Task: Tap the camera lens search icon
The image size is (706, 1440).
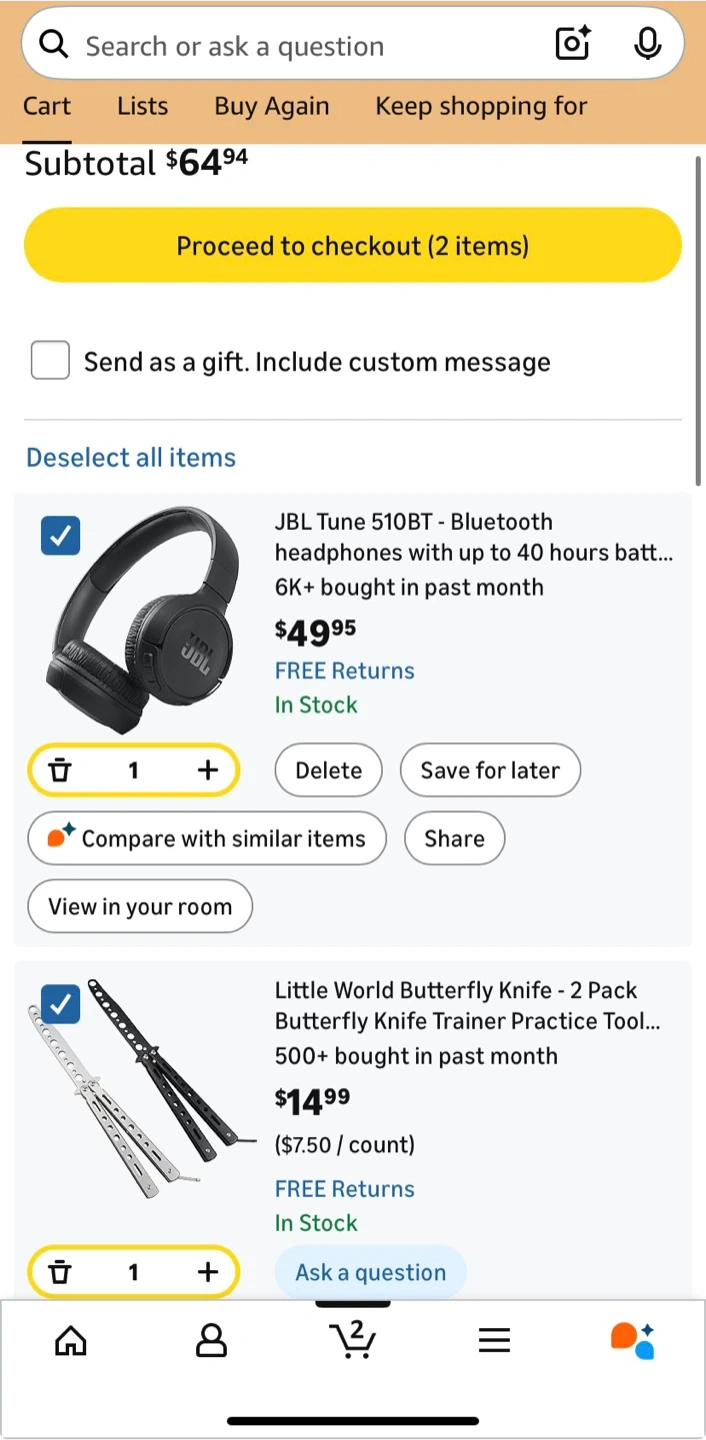Action: click(572, 44)
